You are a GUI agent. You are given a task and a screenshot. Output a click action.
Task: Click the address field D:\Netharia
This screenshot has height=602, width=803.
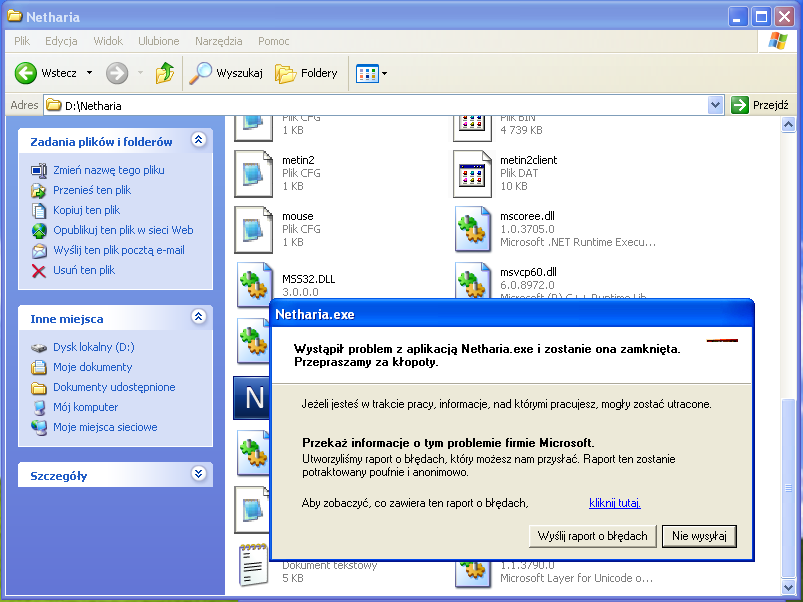tap(376, 105)
